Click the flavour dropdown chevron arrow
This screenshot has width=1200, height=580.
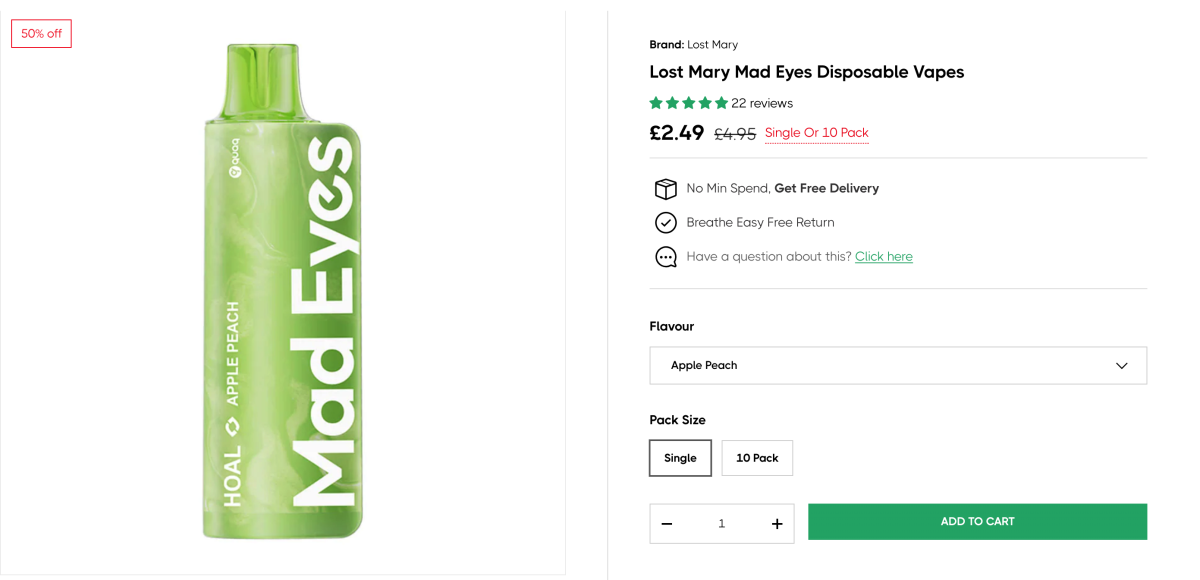coord(1121,366)
